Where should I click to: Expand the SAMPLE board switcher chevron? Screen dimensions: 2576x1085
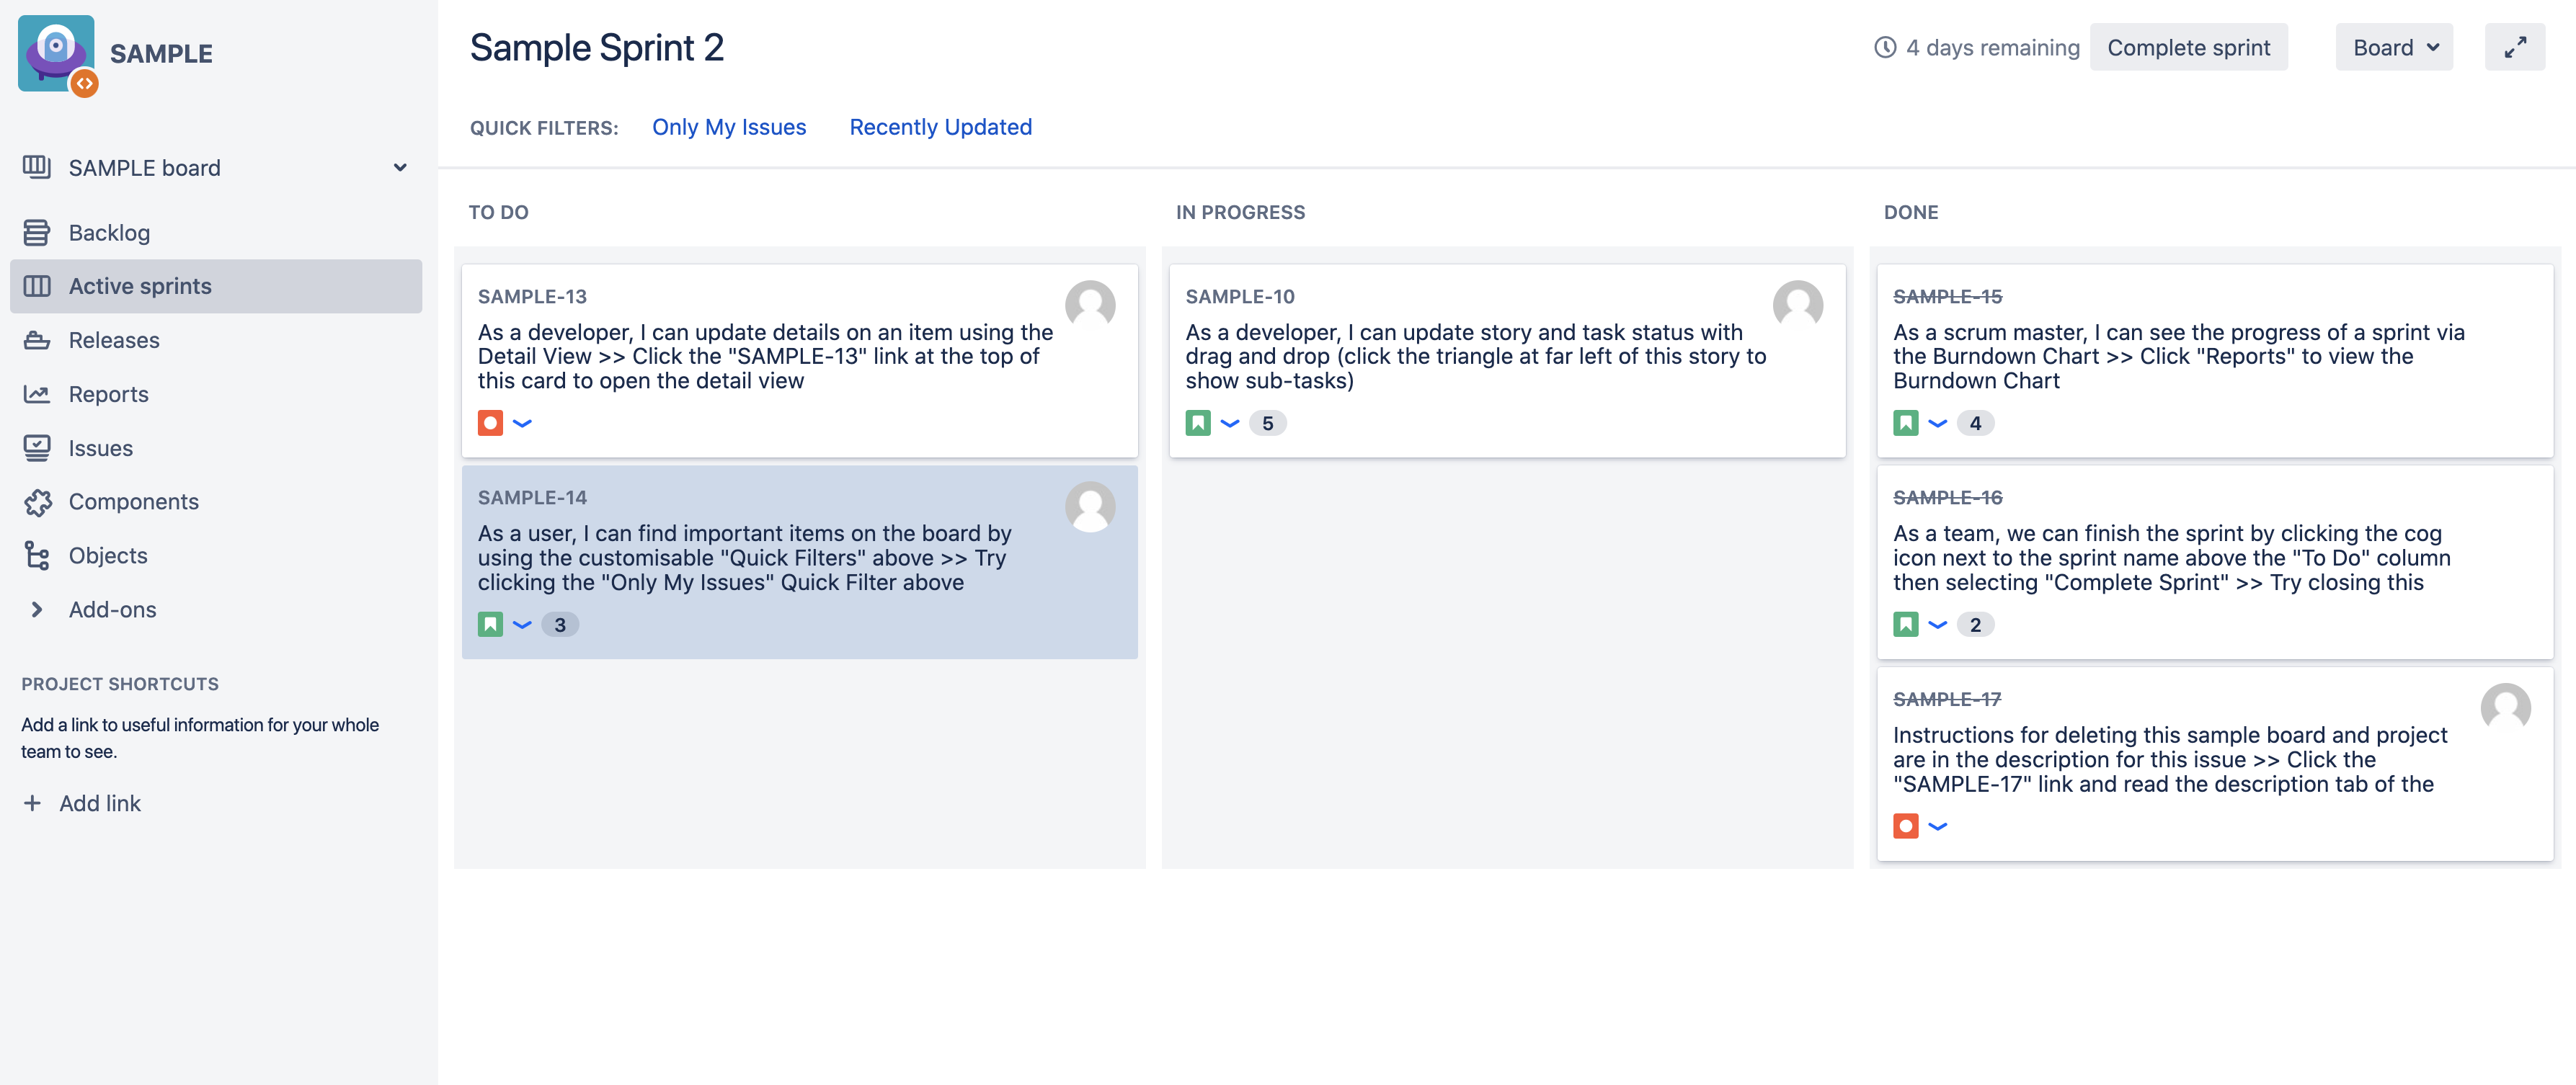tap(400, 168)
